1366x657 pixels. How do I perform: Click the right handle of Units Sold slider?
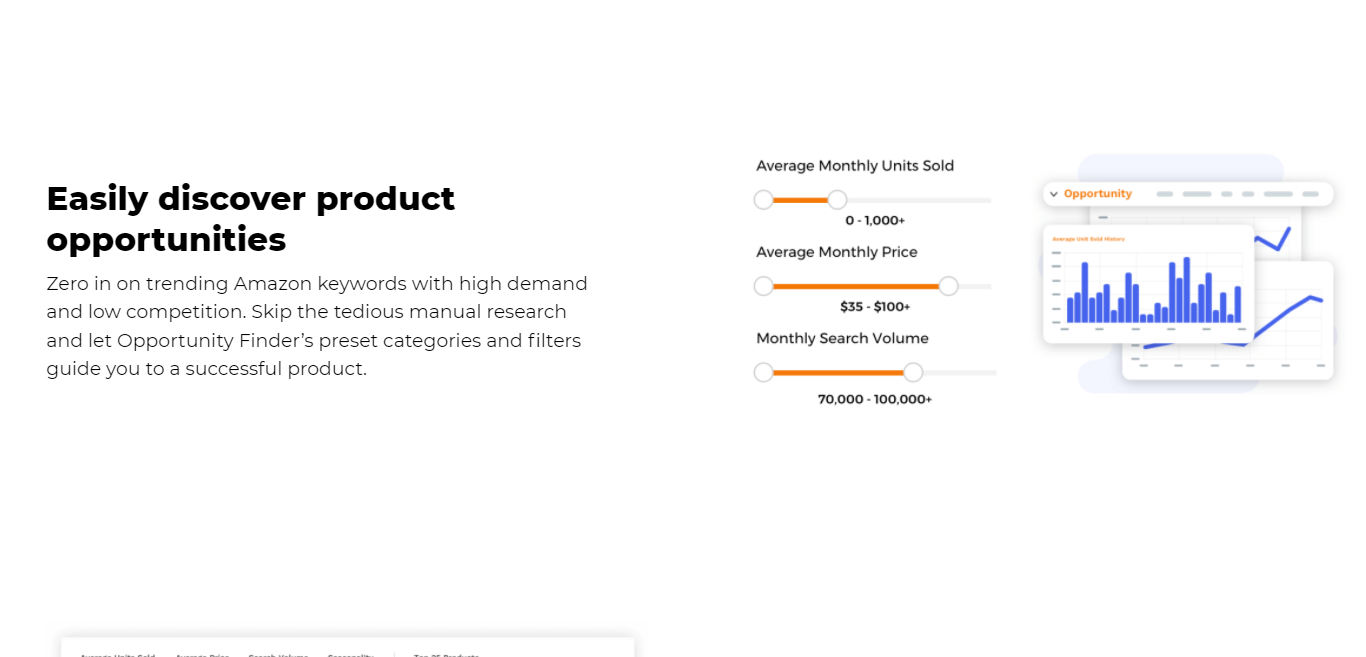pos(837,200)
